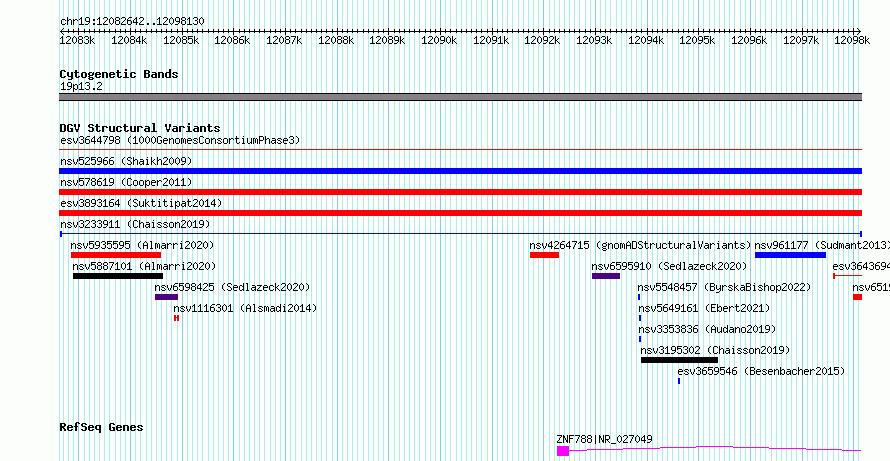
Task: Click the 12094k ruler tick label
Action: (x=646, y=40)
